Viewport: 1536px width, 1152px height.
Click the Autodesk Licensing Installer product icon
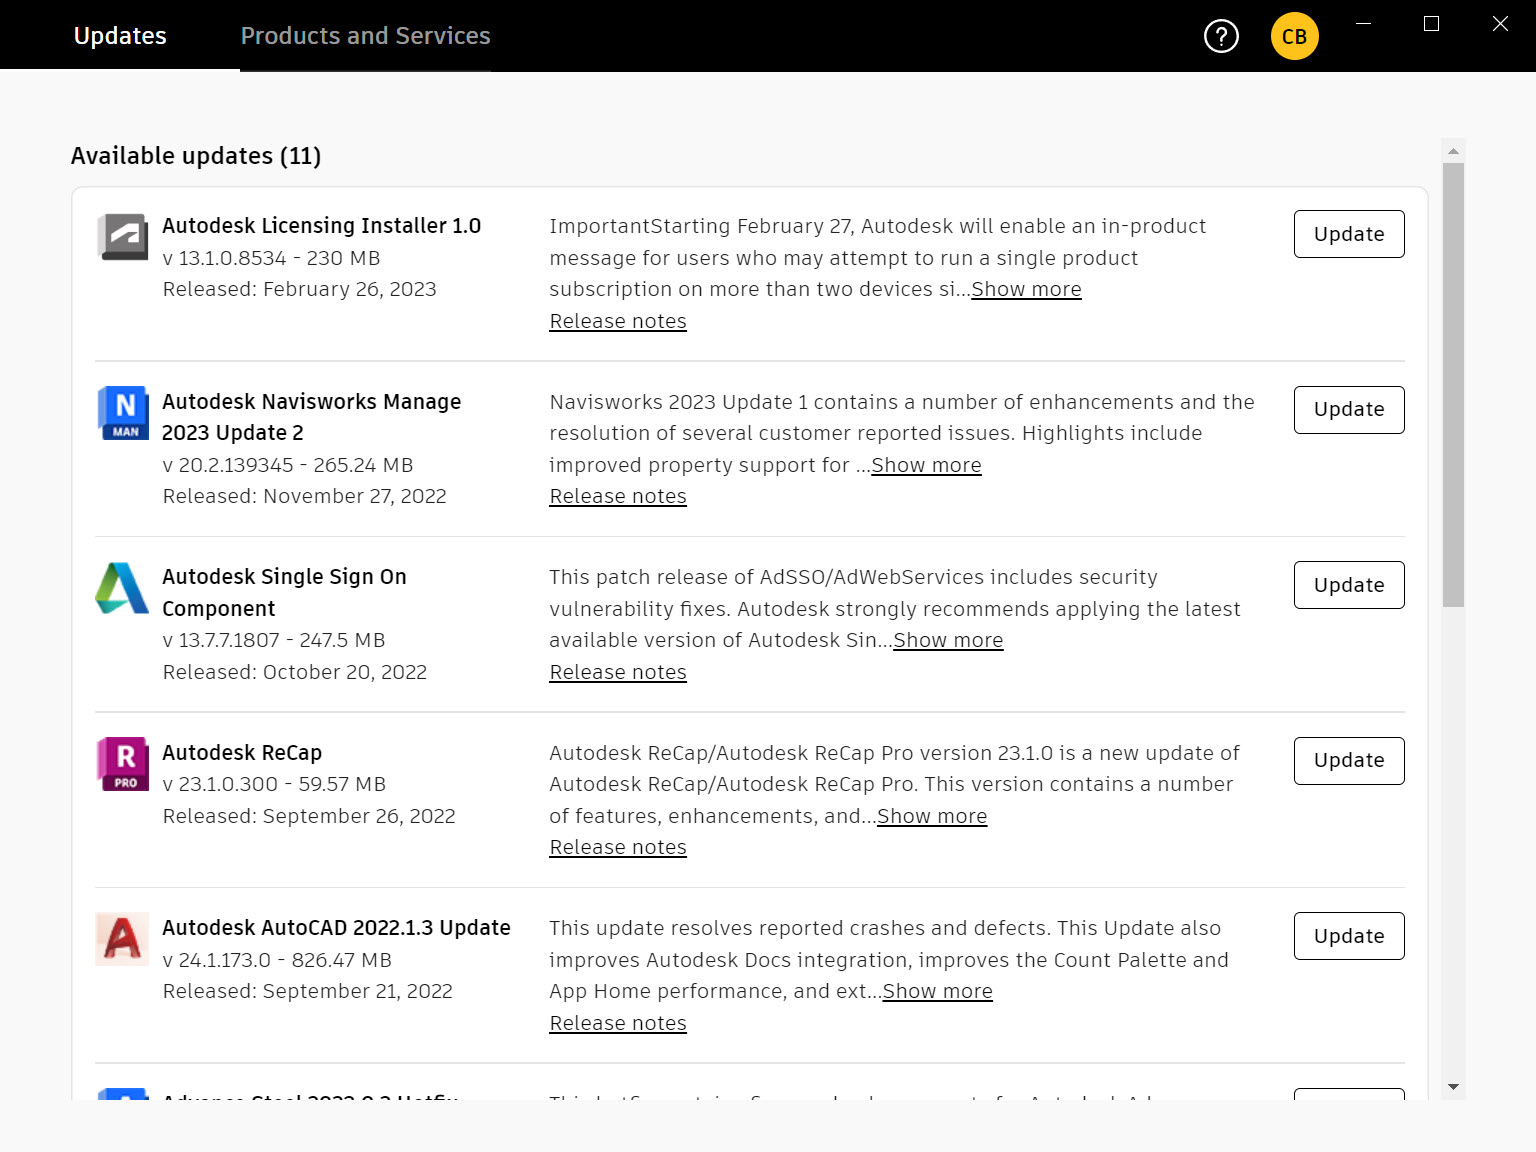pos(123,237)
